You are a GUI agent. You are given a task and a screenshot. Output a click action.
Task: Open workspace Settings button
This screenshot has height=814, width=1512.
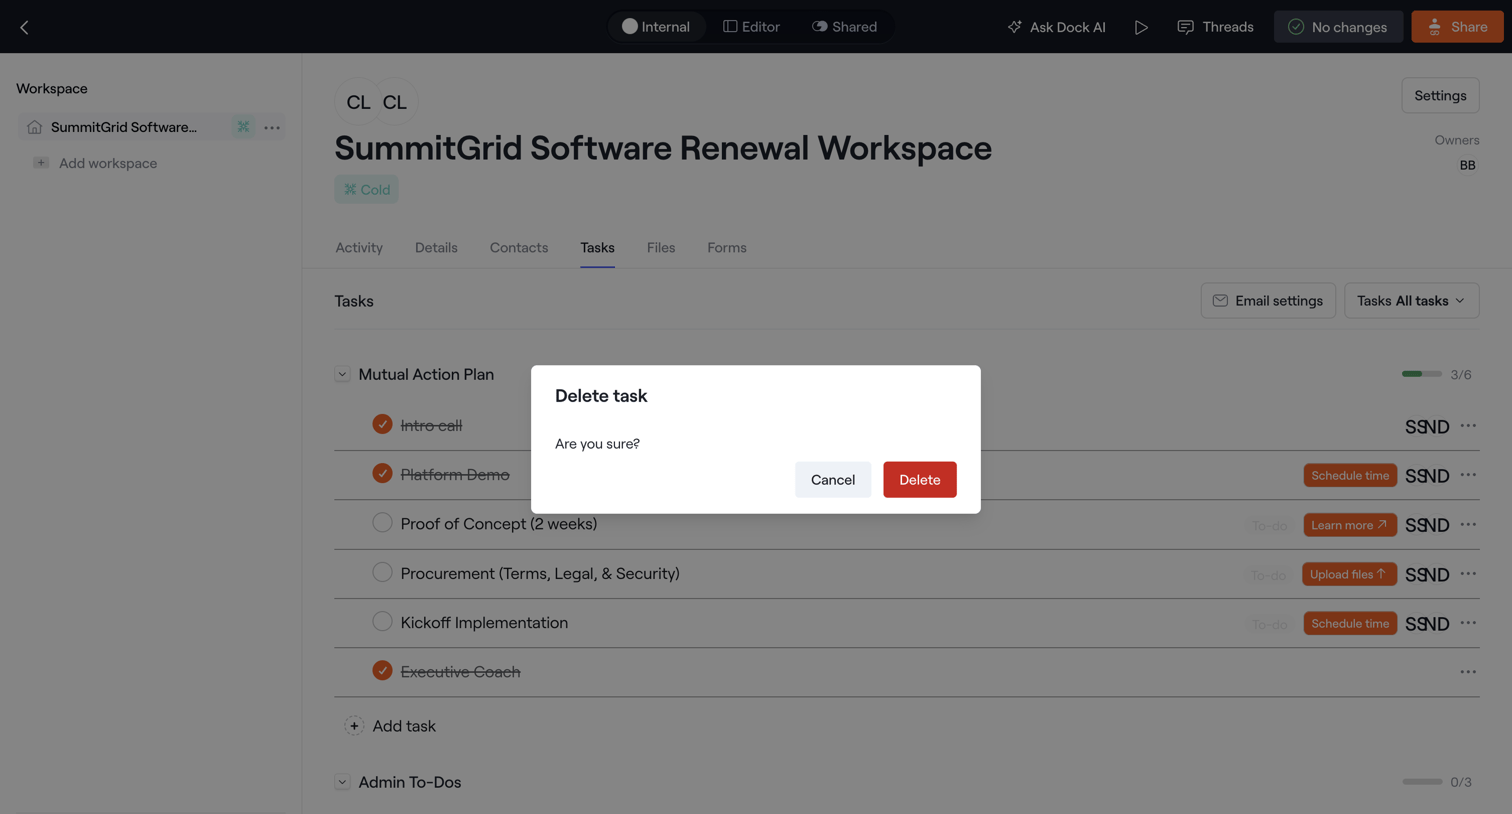pyautogui.click(x=1440, y=96)
